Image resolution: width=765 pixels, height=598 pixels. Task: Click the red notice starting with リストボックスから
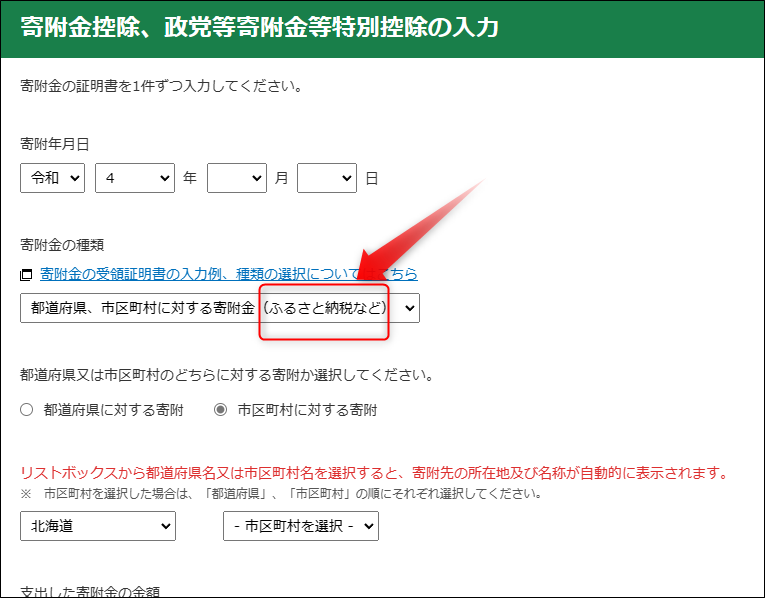tap(375, 473)
